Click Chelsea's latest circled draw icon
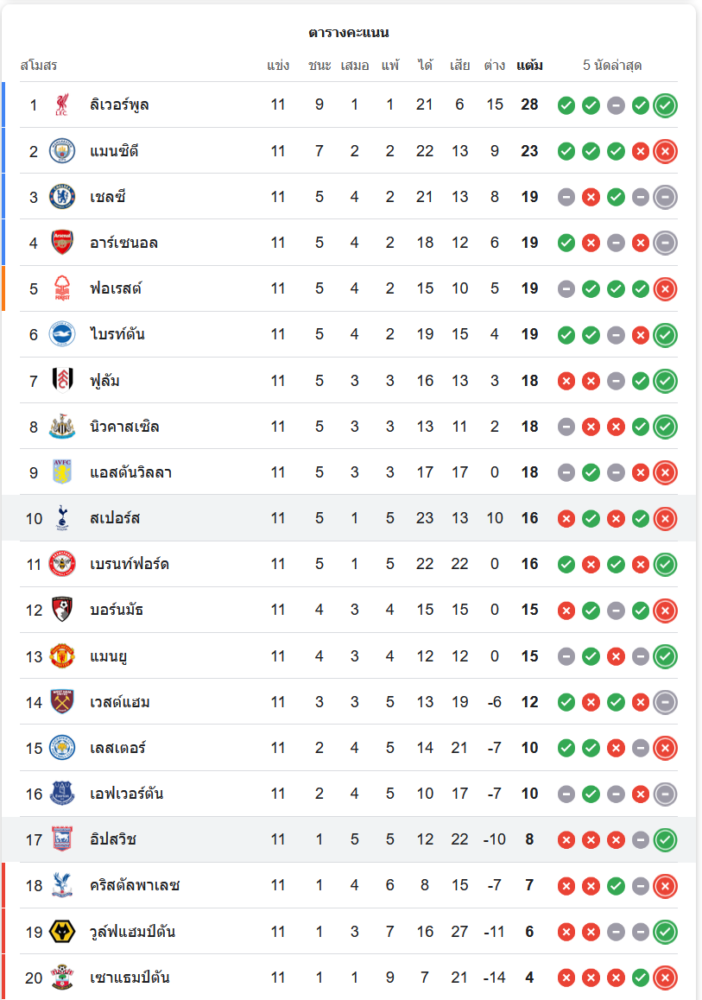The image size is (702, 1000). coord(665,197)
